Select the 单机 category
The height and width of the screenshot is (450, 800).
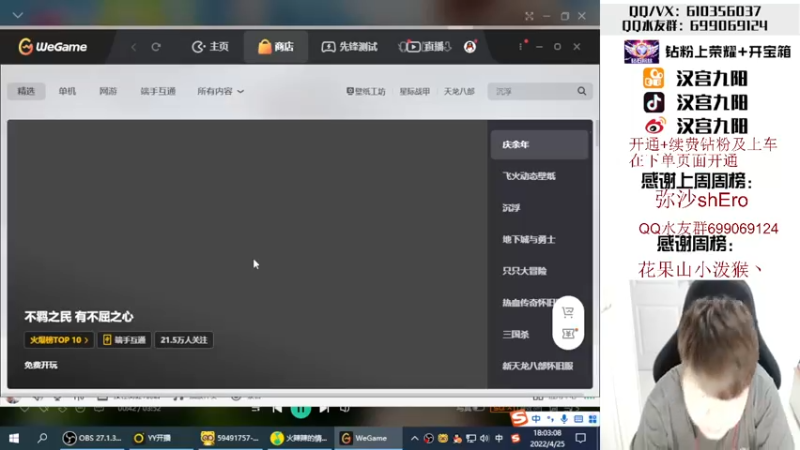pyautogui.click(x=67, y=91)
